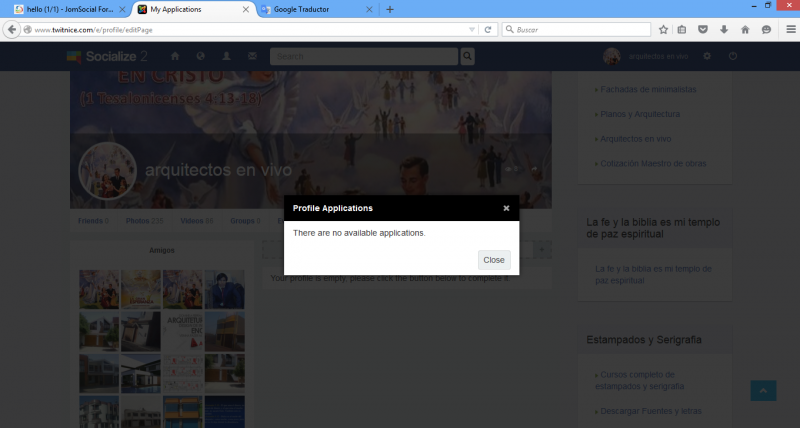This screenshot has height=428, width=800.
Task: Go back with browser back arrow
Action: (x=12, y=30)
